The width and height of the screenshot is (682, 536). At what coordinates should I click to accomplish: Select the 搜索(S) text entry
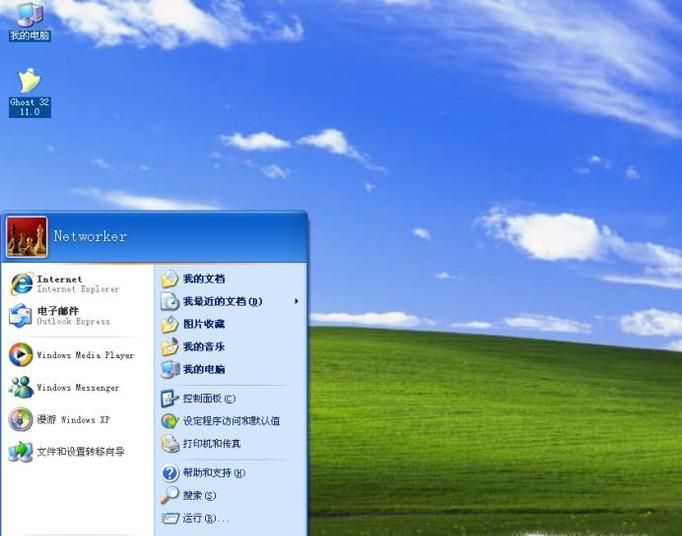pos(199,496)
